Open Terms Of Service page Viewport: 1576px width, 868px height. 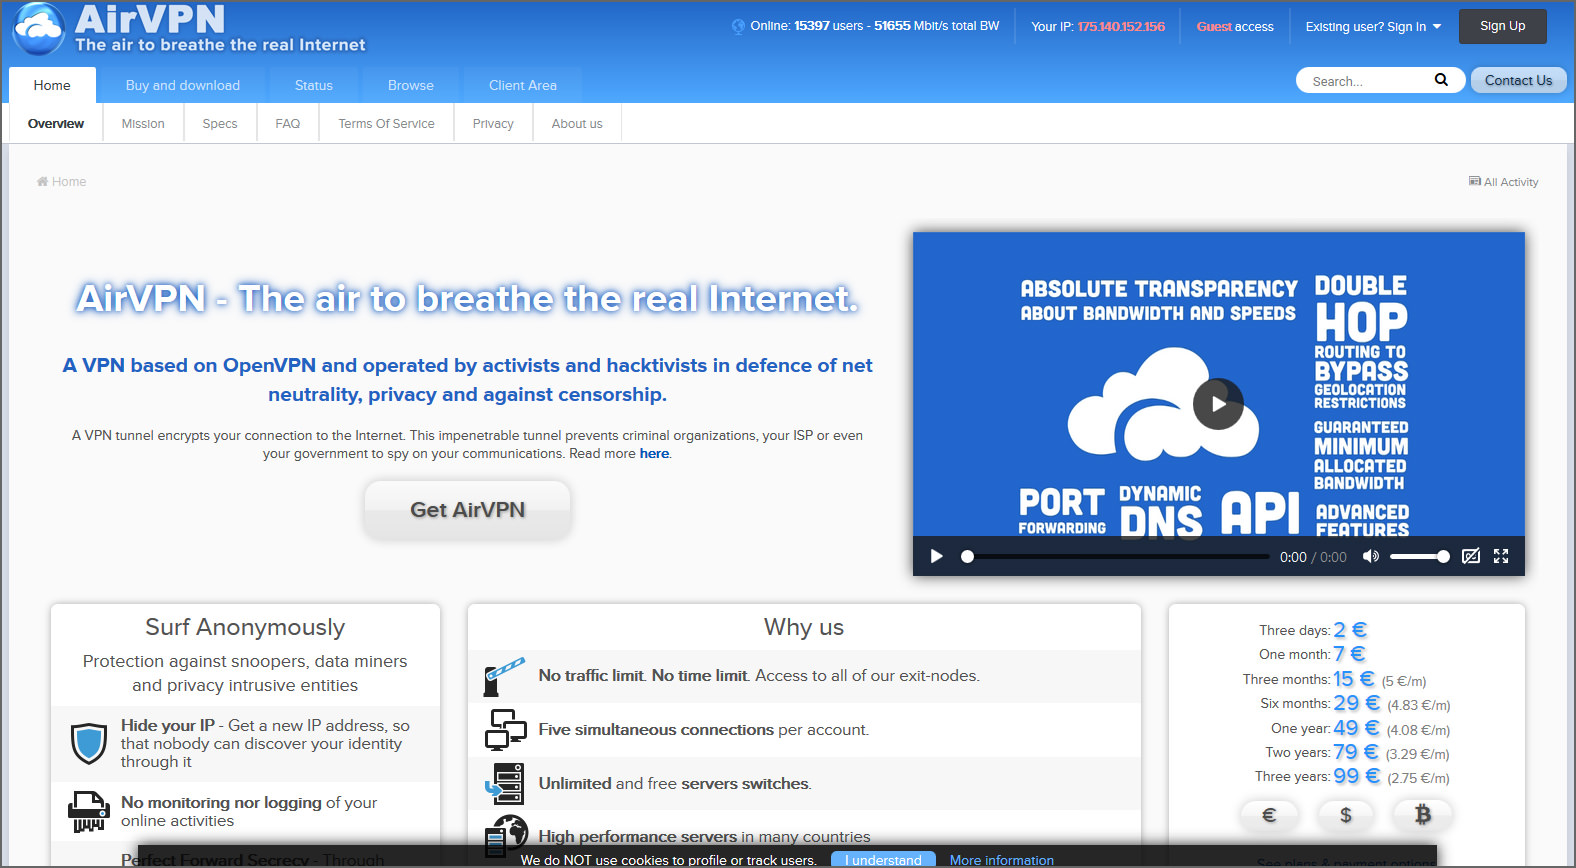386,124
